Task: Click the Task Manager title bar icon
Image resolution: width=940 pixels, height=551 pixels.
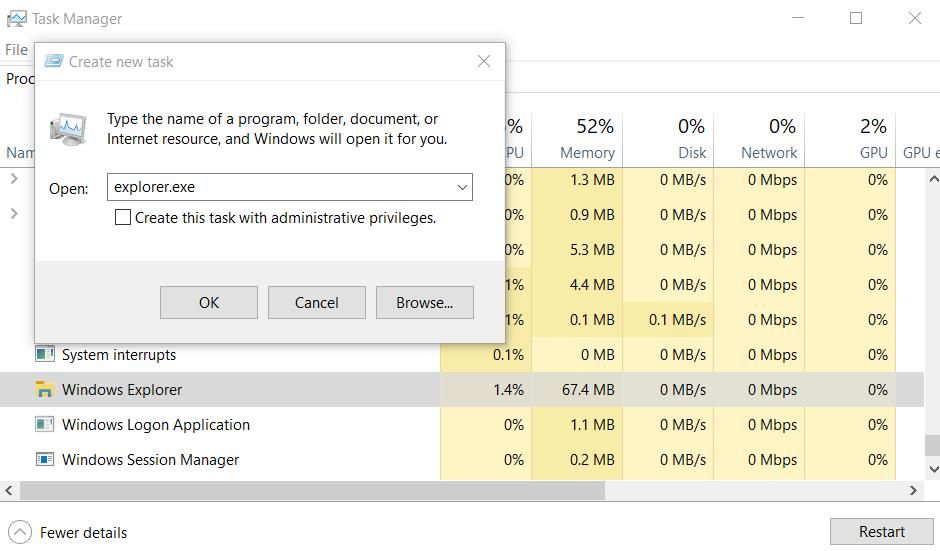Action: (x=16, y=19)
